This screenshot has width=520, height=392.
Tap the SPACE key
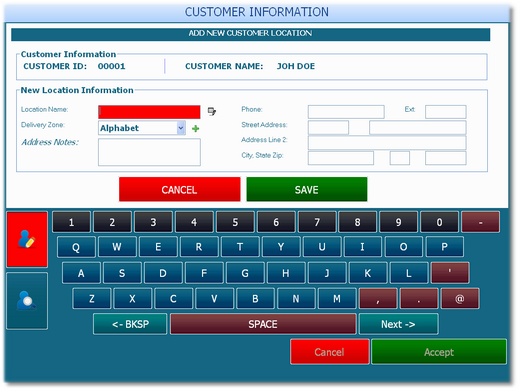(263, 324)
